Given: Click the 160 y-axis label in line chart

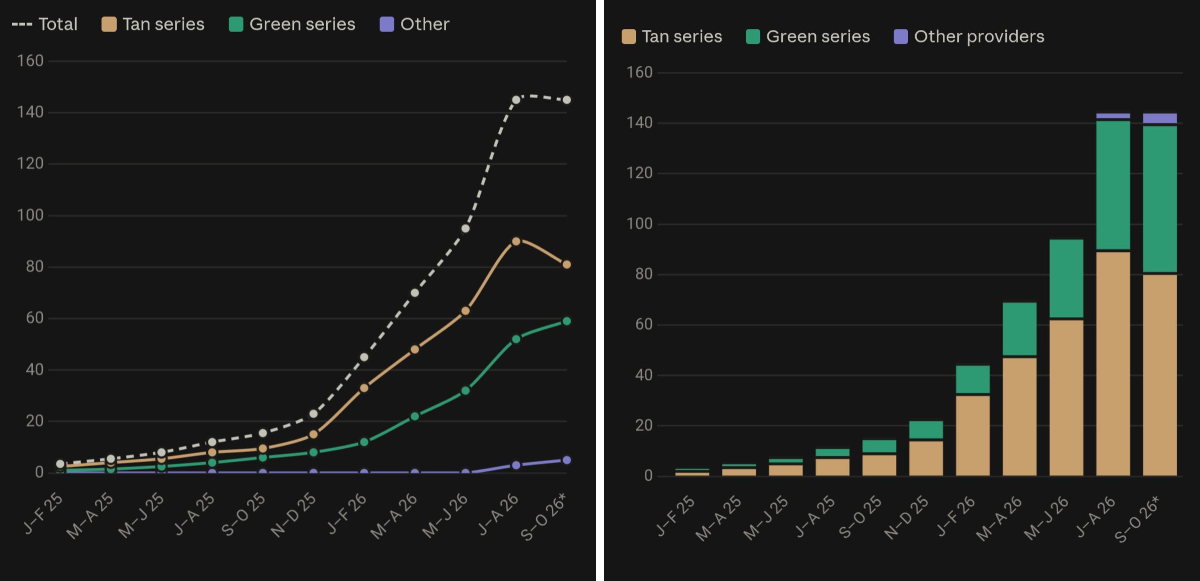Looking at the screenshot, I should [31, 61].
